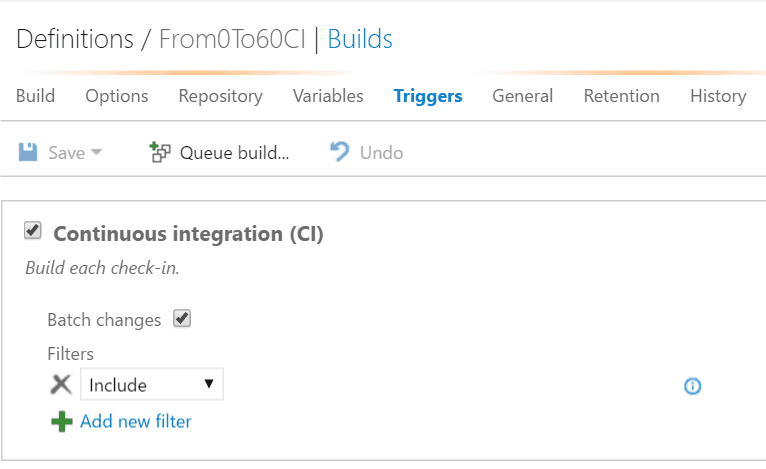Click the Undo arrow icon
Image resolution: width=766 pixels, height=469 pixels.
[x=340, y=151]
